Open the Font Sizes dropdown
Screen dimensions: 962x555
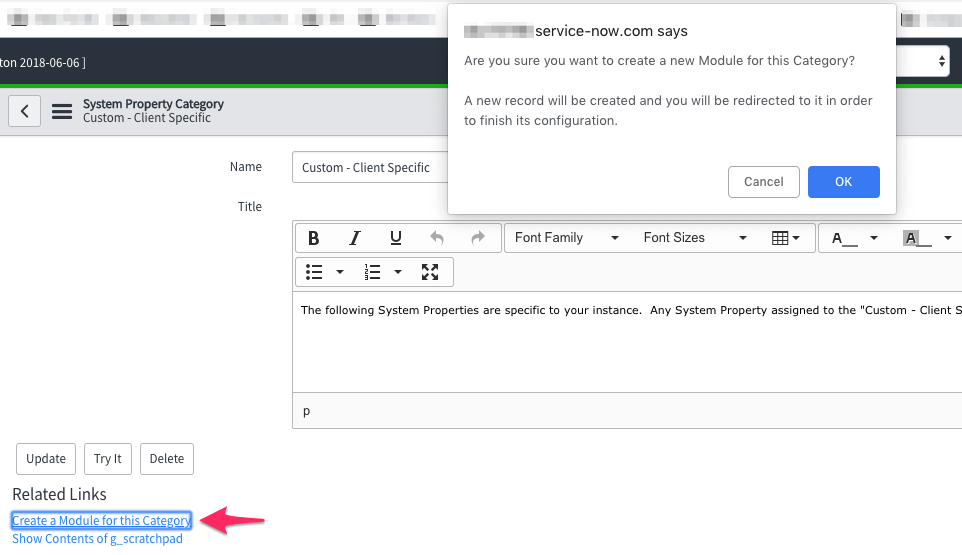pos(695,238)
